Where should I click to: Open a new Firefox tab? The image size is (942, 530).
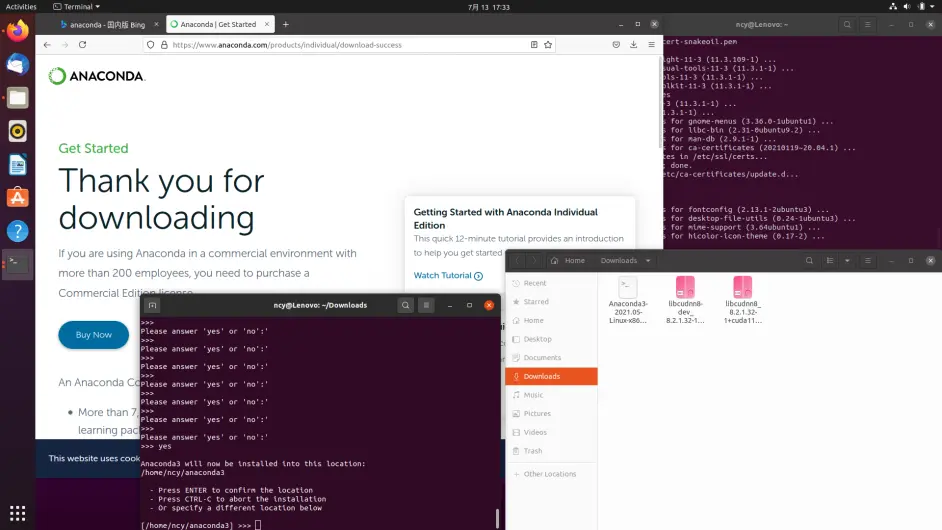285,25
